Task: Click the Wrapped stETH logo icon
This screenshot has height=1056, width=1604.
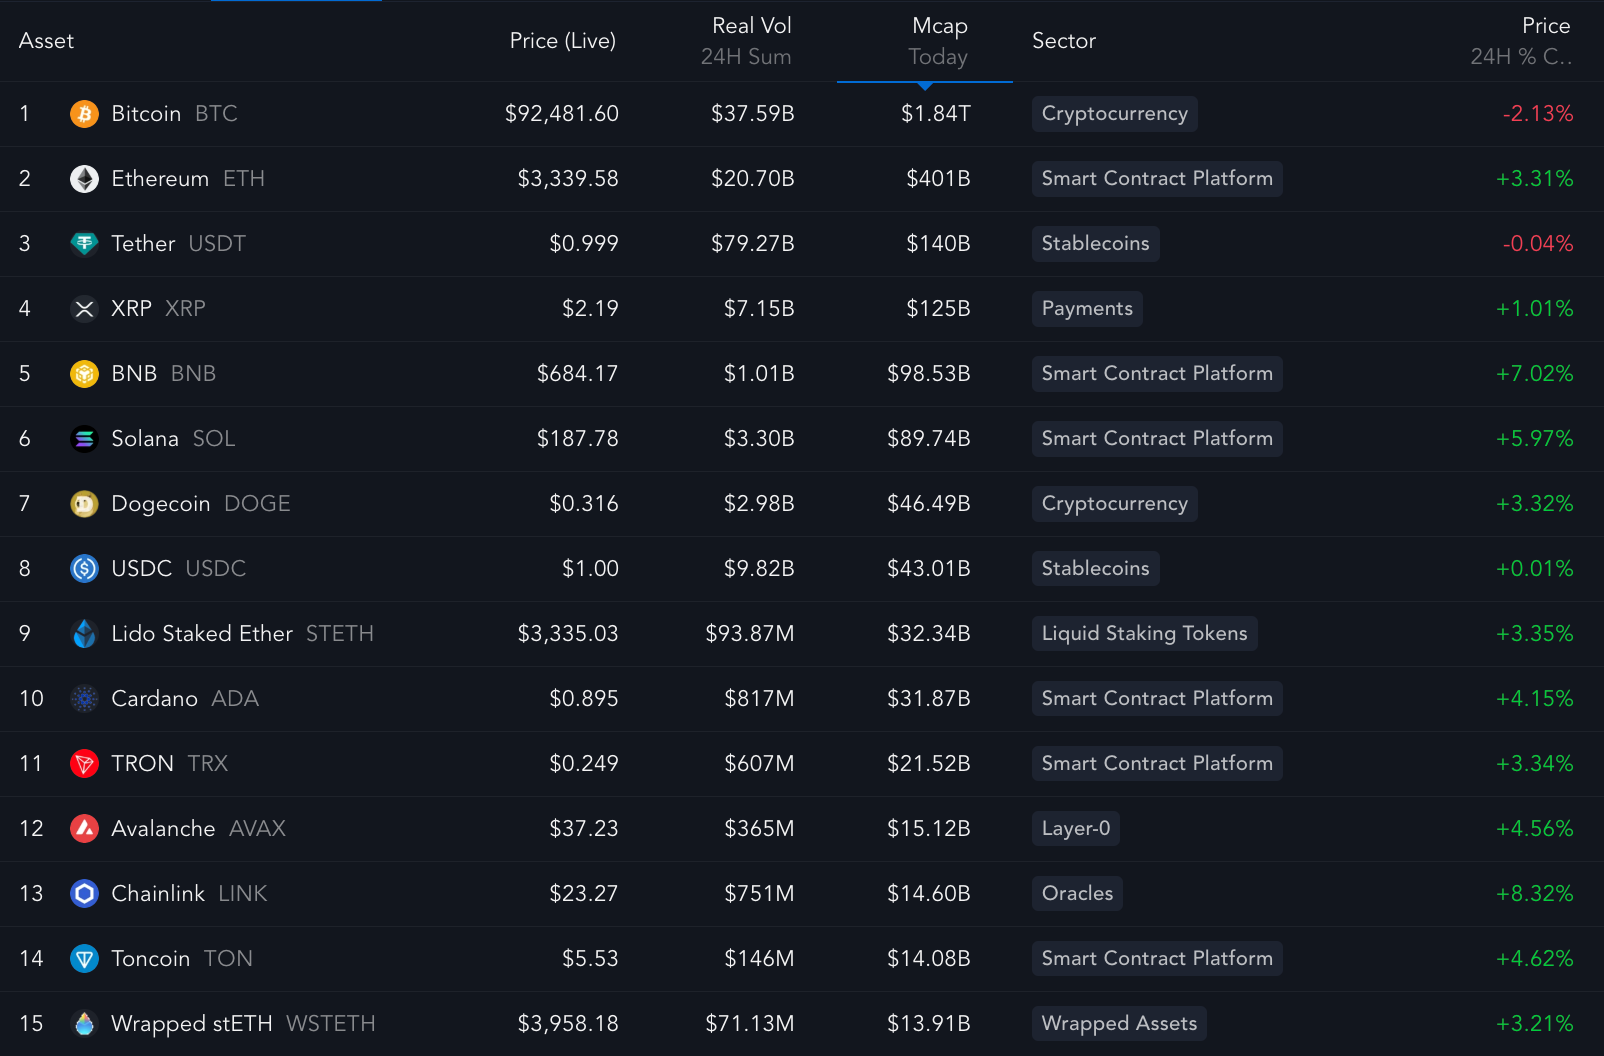Action: (x=84, y=1024)
